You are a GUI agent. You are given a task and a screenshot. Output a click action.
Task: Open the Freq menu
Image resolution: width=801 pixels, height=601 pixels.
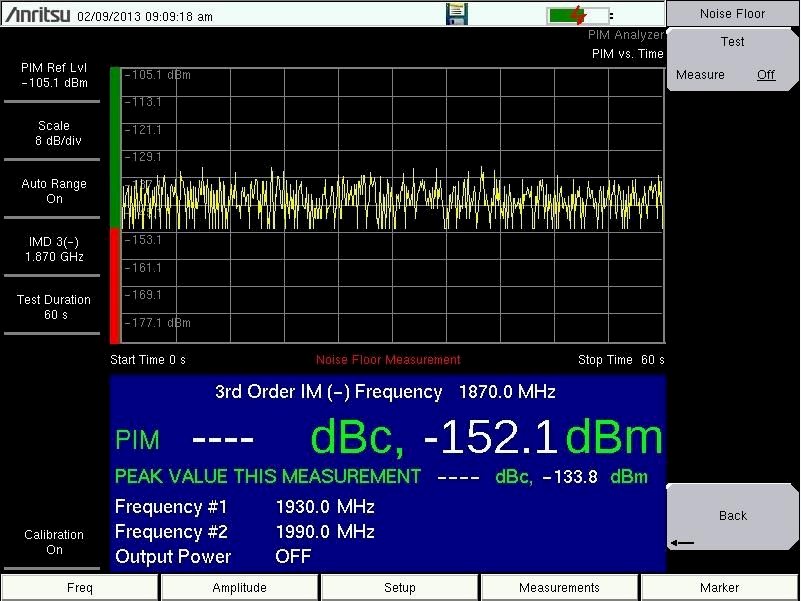[x=80, y=588]
